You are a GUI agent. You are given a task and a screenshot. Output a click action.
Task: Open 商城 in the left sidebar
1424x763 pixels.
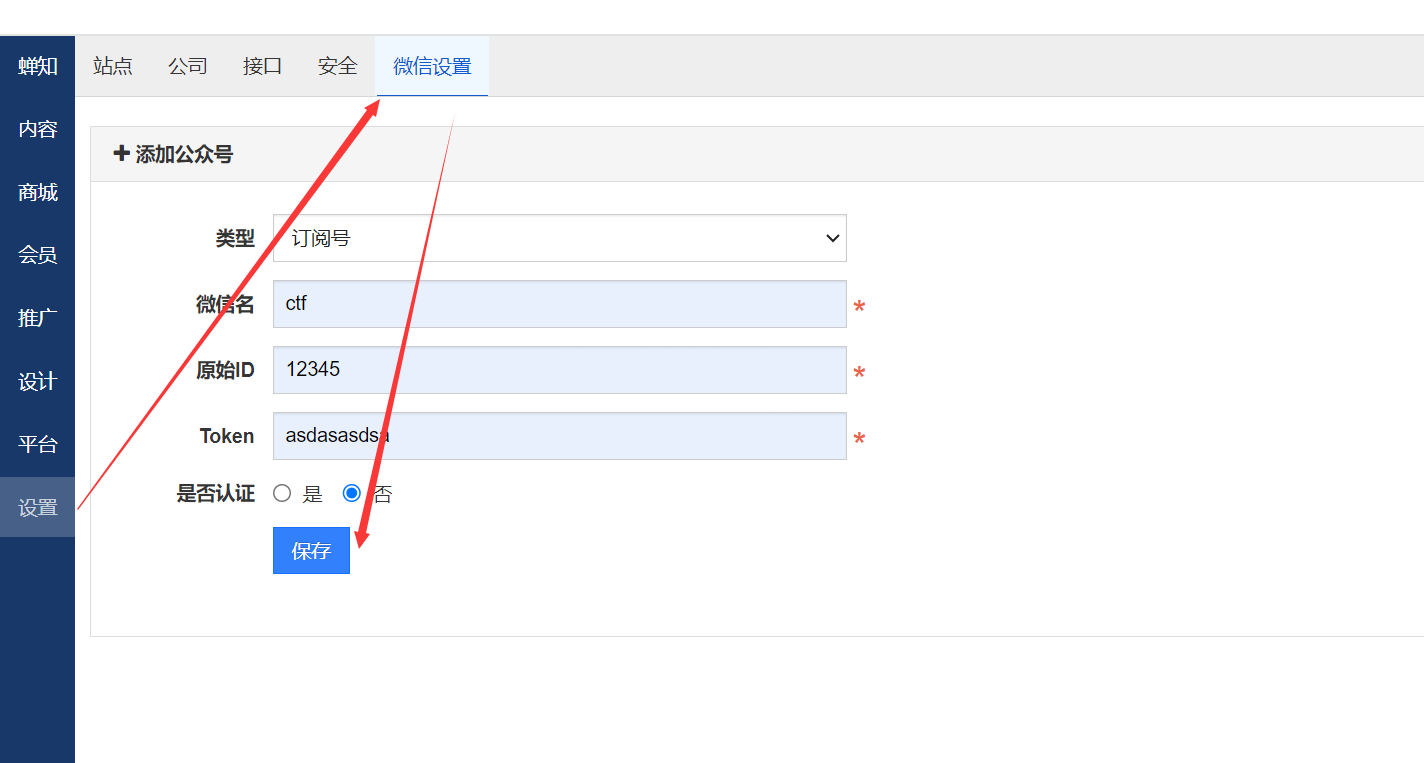[38, 192]
